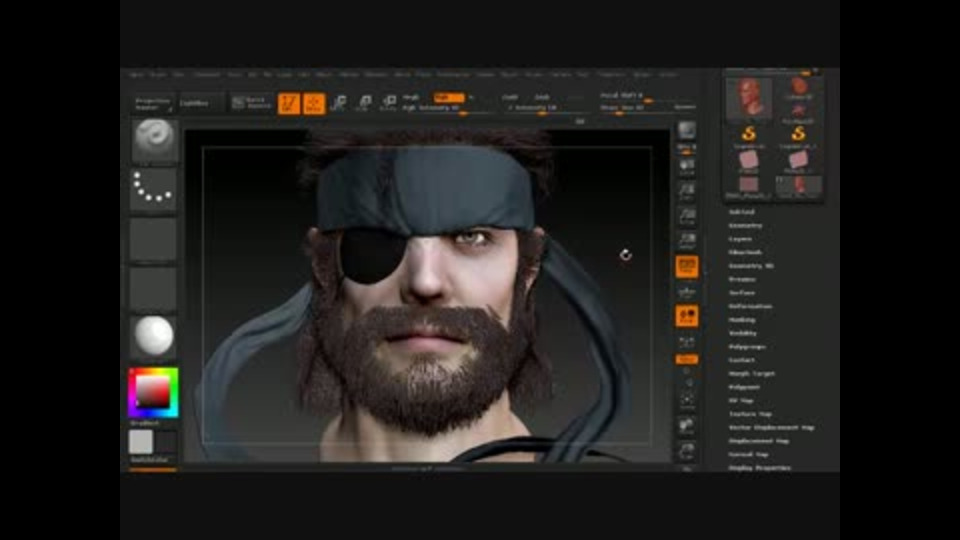Screen dimensions: 960x540
Task: Activate Quick Sketch mode
Action: [251, 103]
